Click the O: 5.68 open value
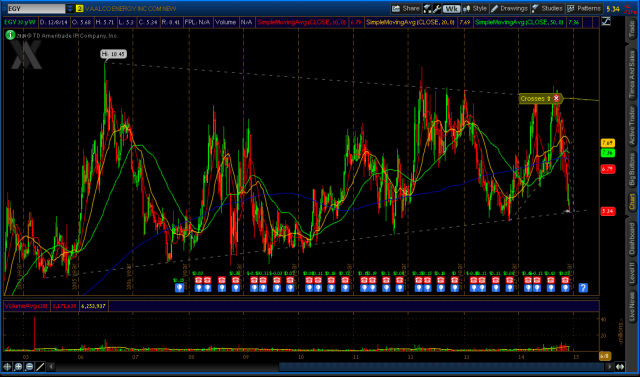Image resolution: width=640 pixels, height=377 pixels. [82, 22]
